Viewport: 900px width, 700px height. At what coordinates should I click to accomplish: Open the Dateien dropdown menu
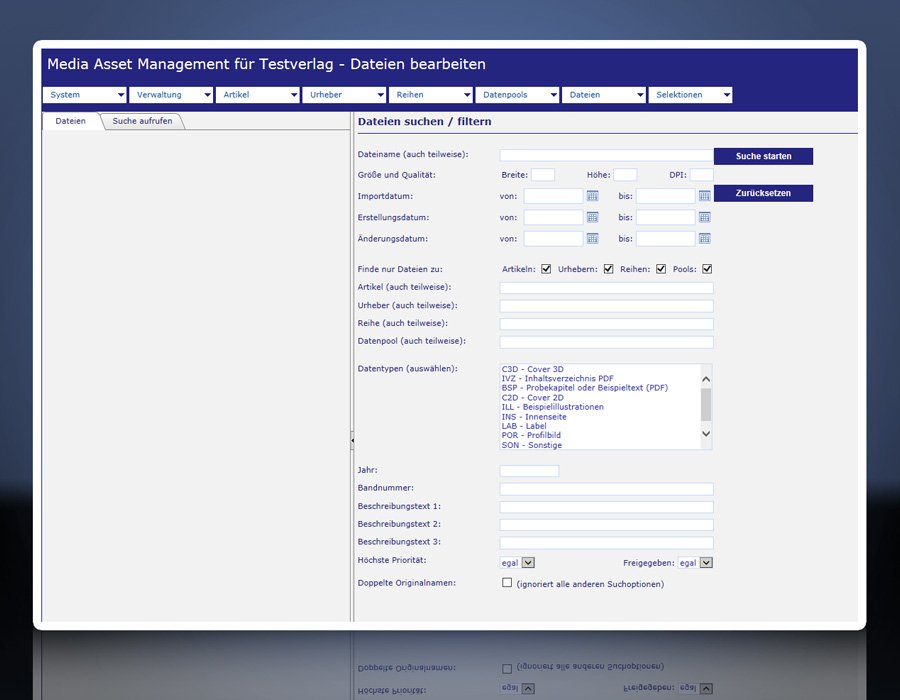point(604,95)
